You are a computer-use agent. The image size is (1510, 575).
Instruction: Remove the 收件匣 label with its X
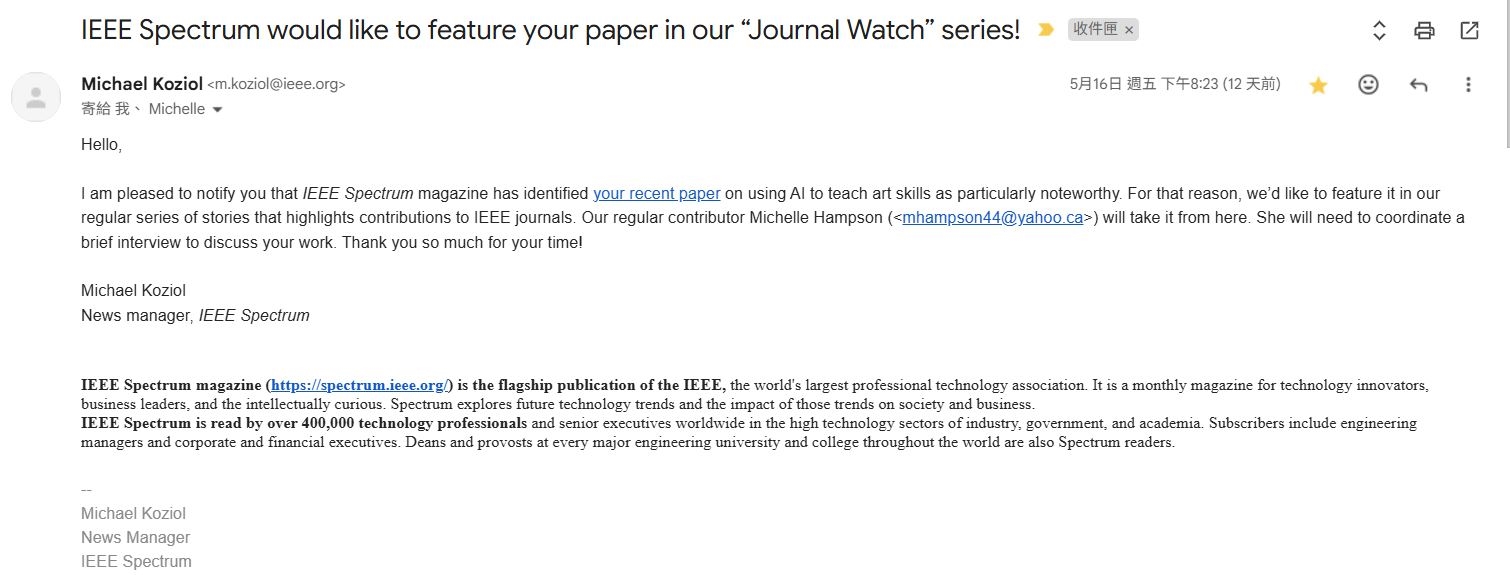(1129, 30)
